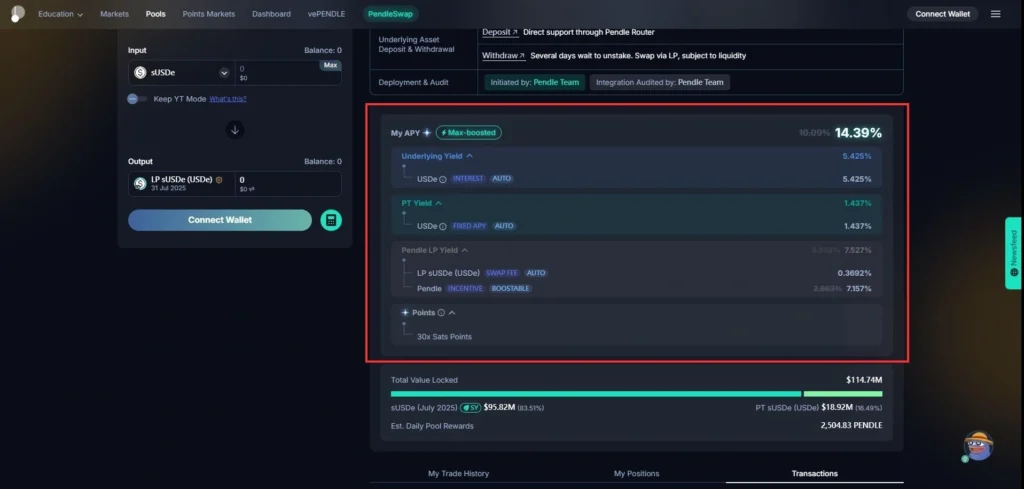Expand the Education menu

coord(60,14)
